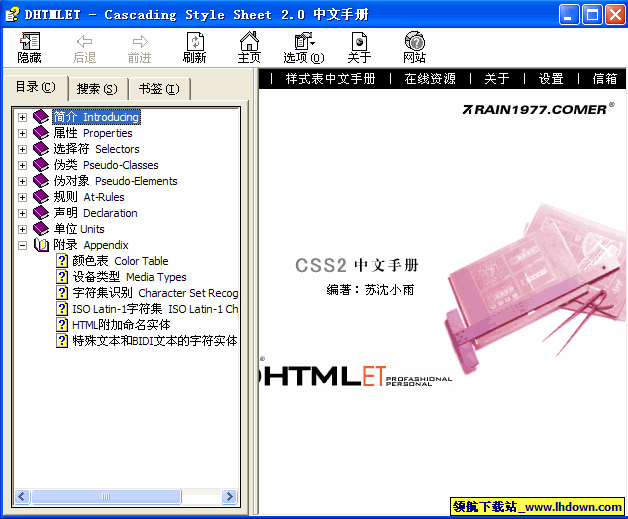Screen dimensions: 628x519
Task: Click the topic icon beside 颜色表 Color Table
Action: pos(62,261)
